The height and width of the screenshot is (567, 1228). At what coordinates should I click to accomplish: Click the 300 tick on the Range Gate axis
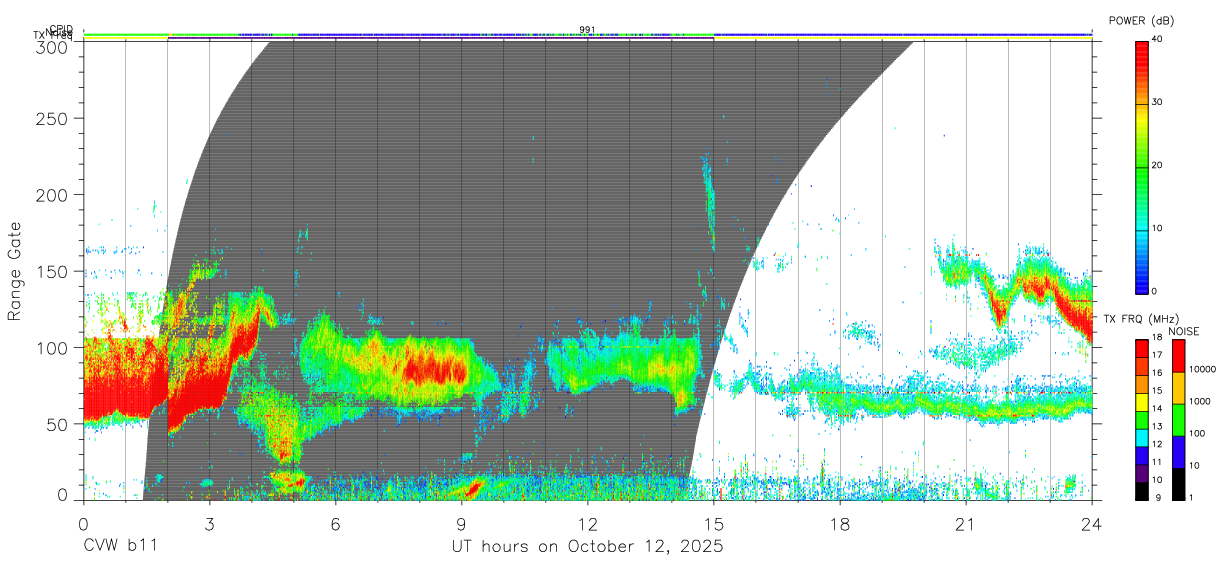(54, 48)
